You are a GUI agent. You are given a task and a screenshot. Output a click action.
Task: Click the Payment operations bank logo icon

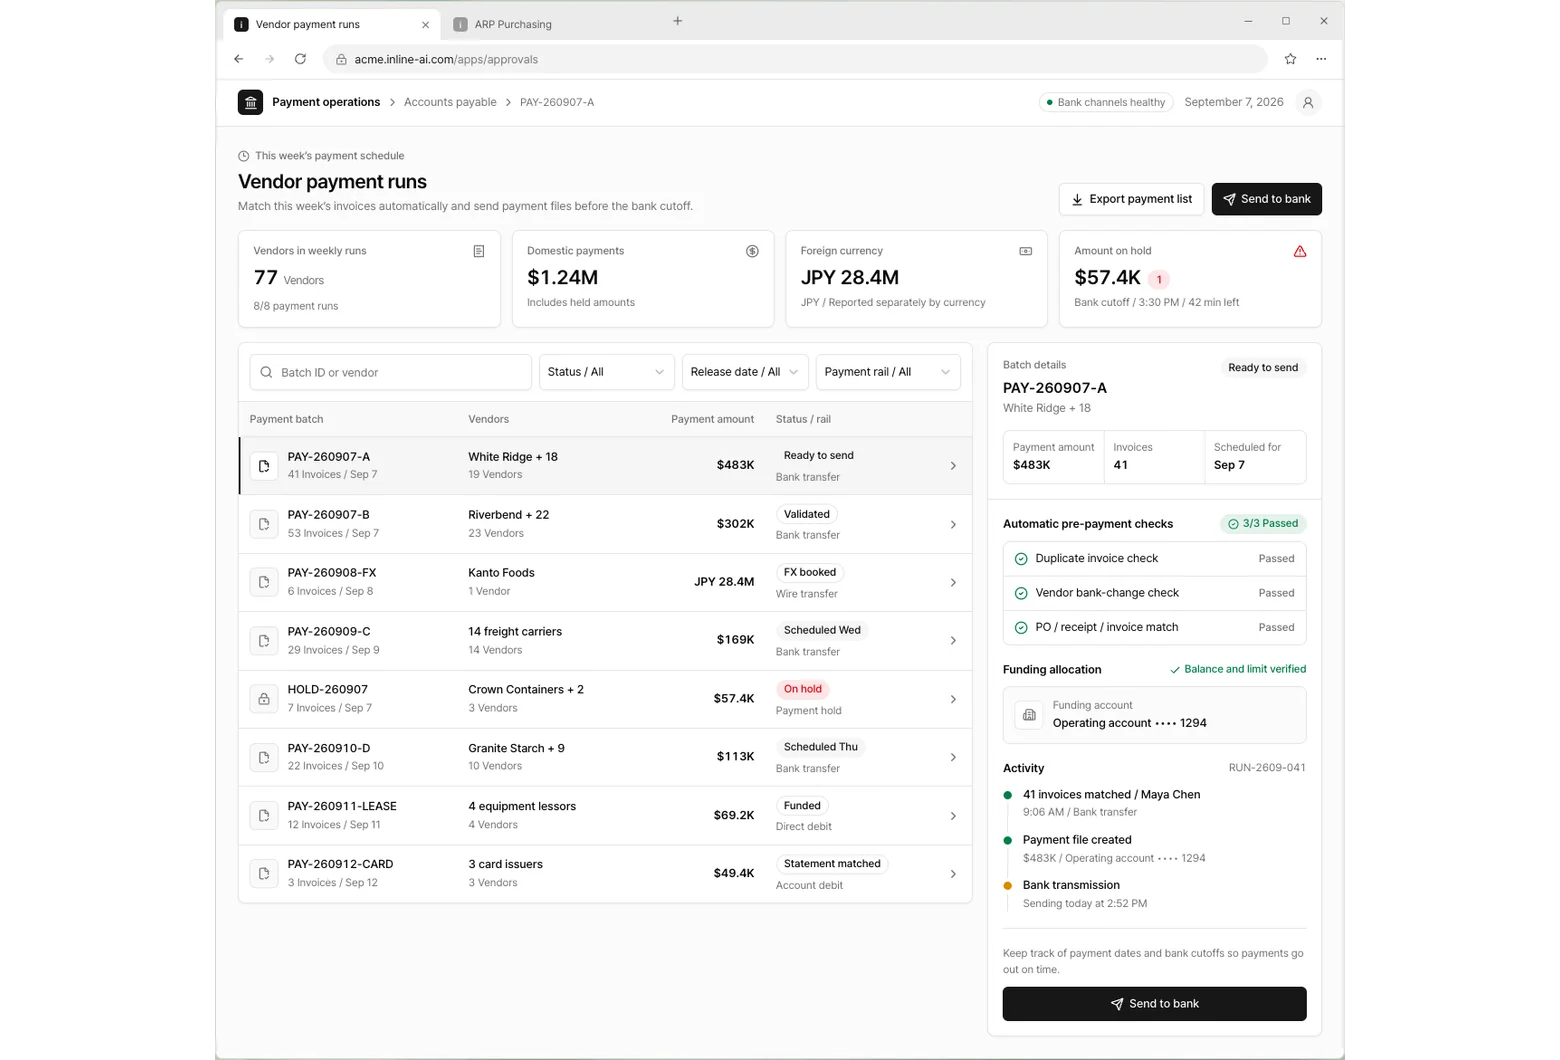(250, 102)
